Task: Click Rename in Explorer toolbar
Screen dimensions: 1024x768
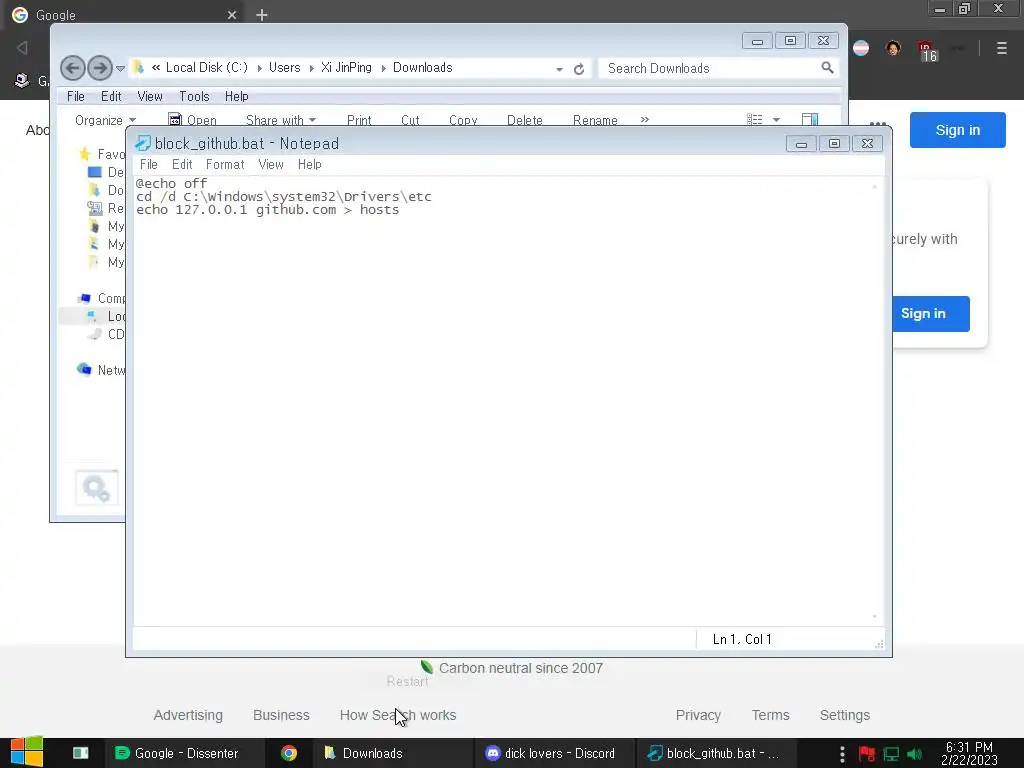Action: (595, 120)
